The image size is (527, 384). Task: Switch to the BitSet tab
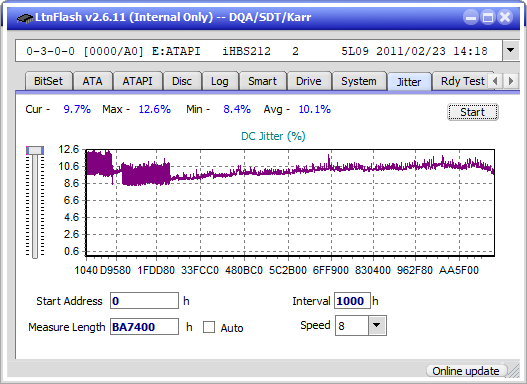pyautogui.click(x=48, y=81)
